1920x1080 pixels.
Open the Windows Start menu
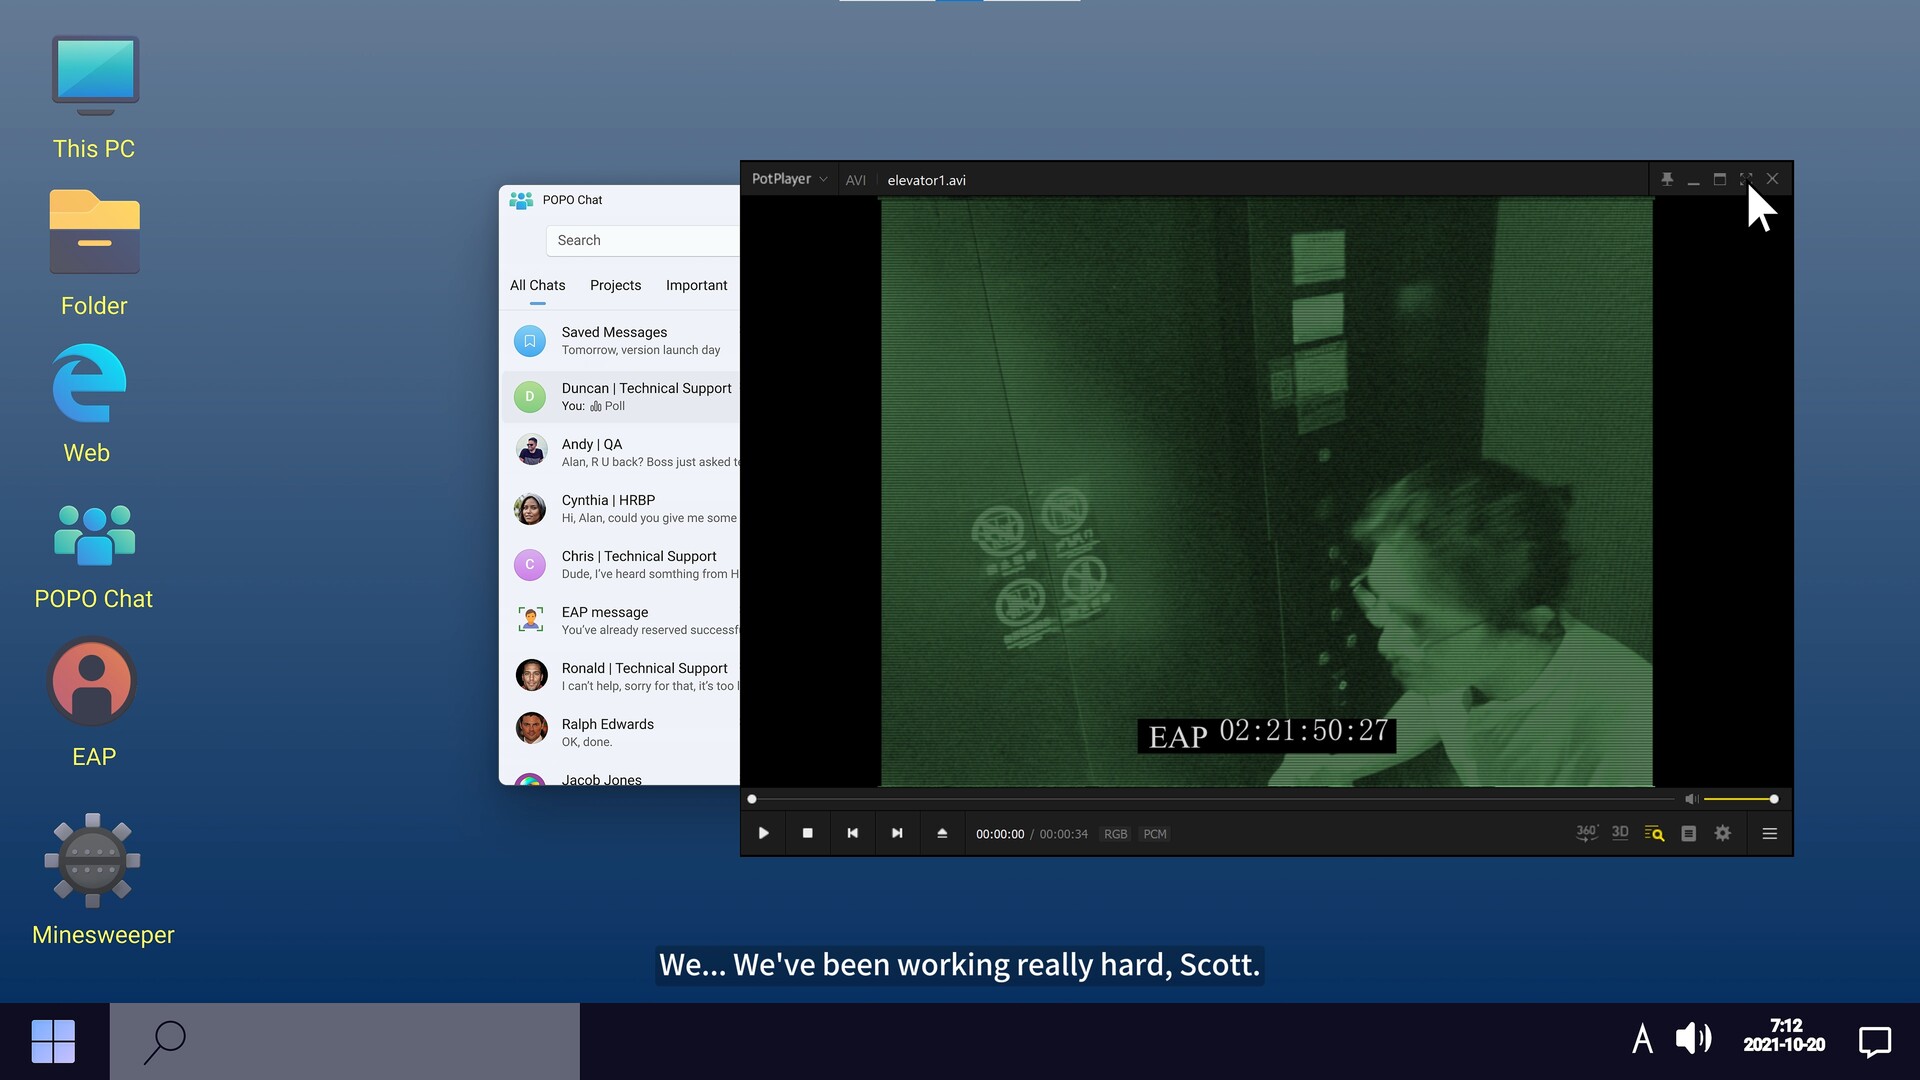point(53,1041)
